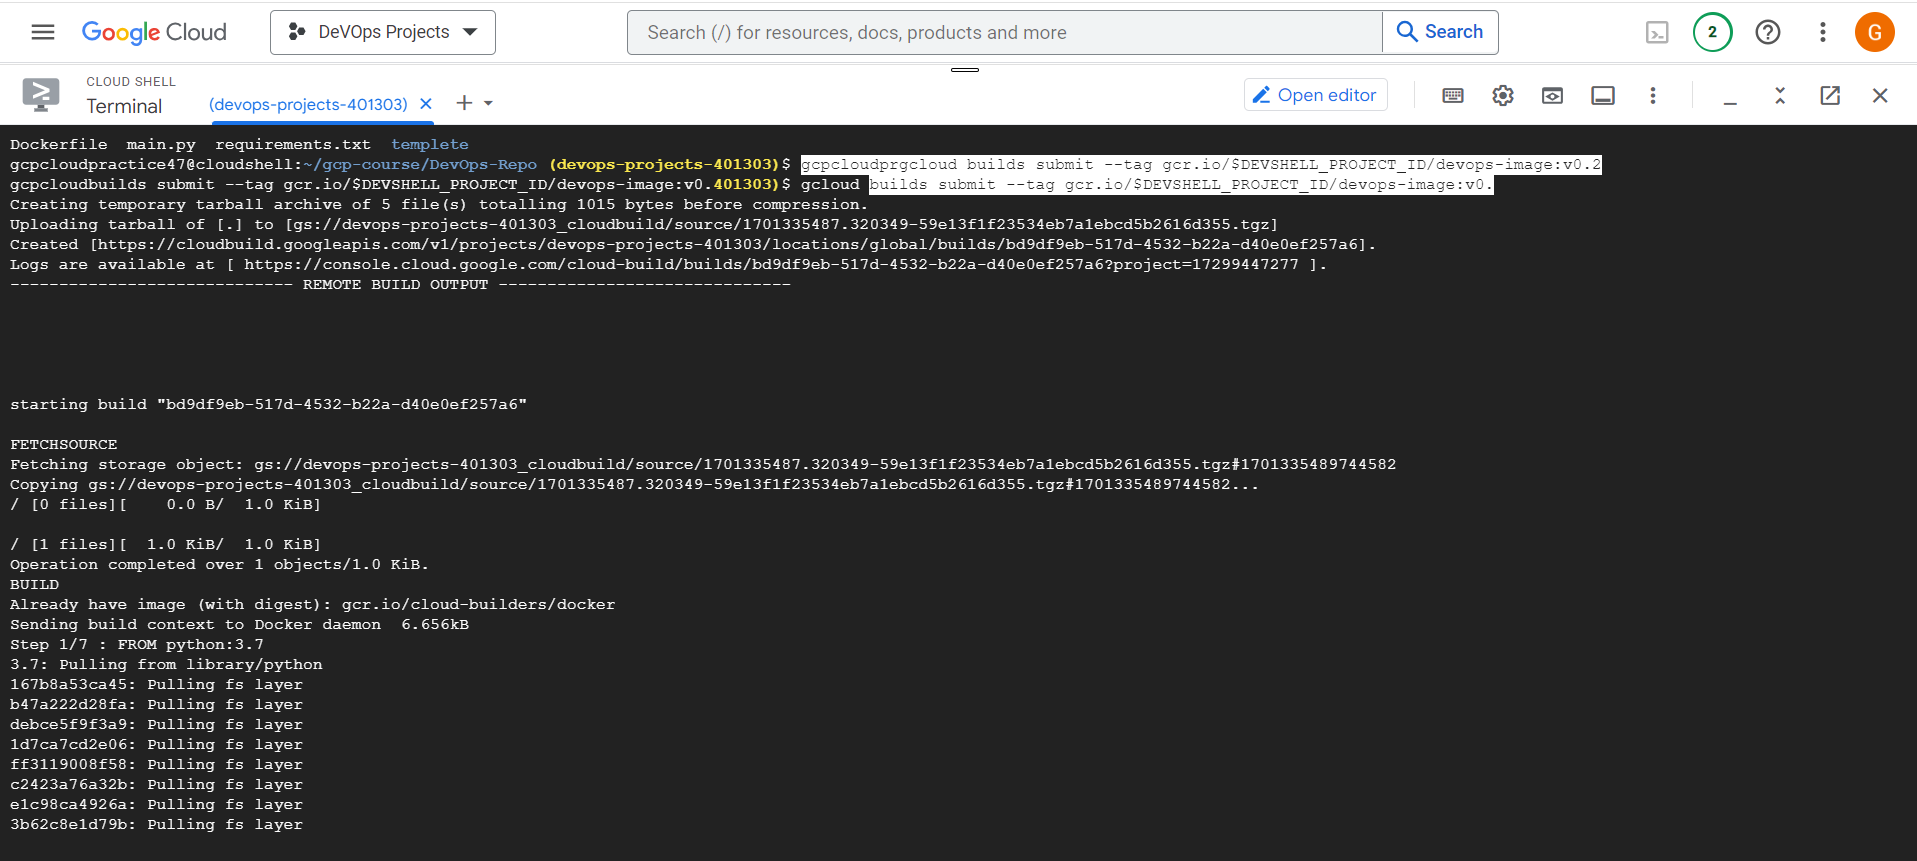The width and height of the screenshot is (1917, 861).
Task: Go to Google Cloud home logo
Action: pyautogui.click(x=154, y=32)
